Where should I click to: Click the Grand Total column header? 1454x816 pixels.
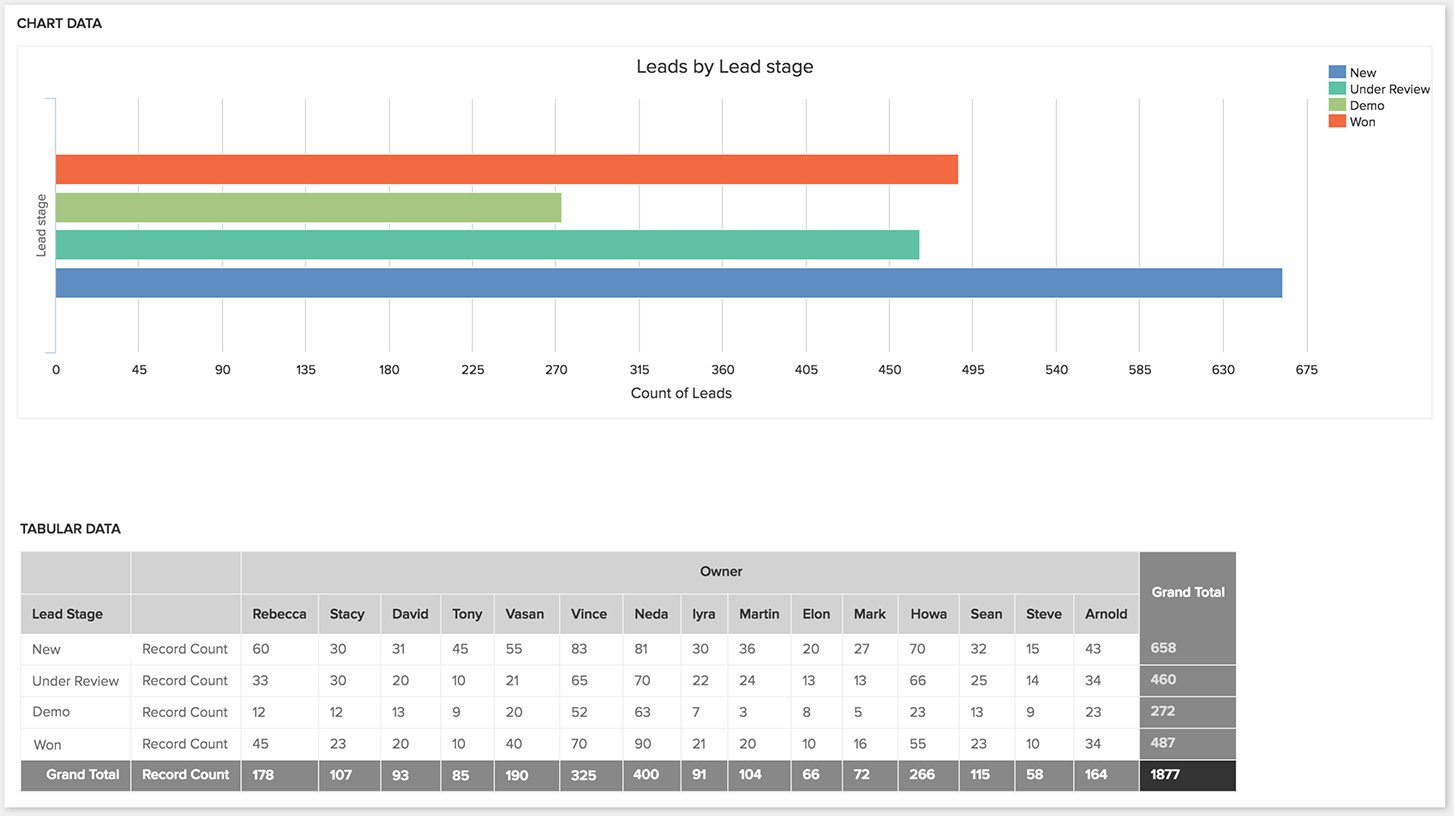pyautogui.click(x=1188, y=592)
